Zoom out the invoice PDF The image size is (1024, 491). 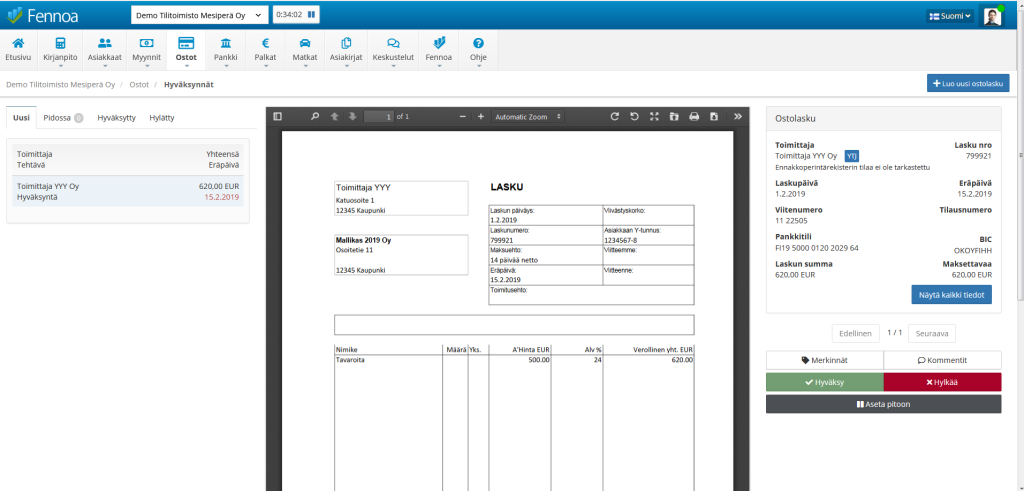pyautogui.click(x=462, y=117)
